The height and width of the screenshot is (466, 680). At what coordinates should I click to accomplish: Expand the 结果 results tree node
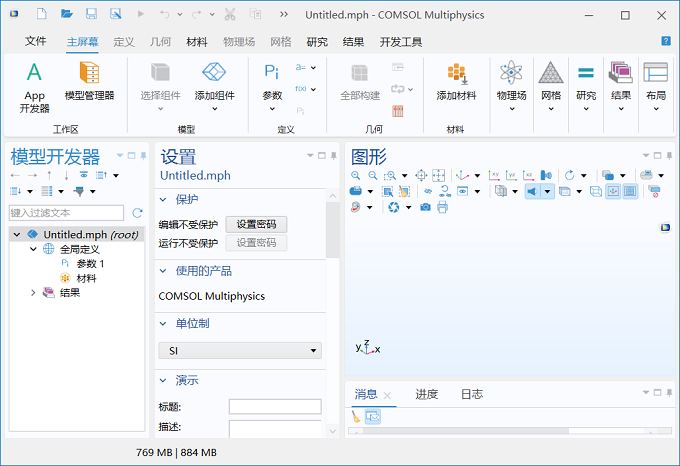pos(33,293)
